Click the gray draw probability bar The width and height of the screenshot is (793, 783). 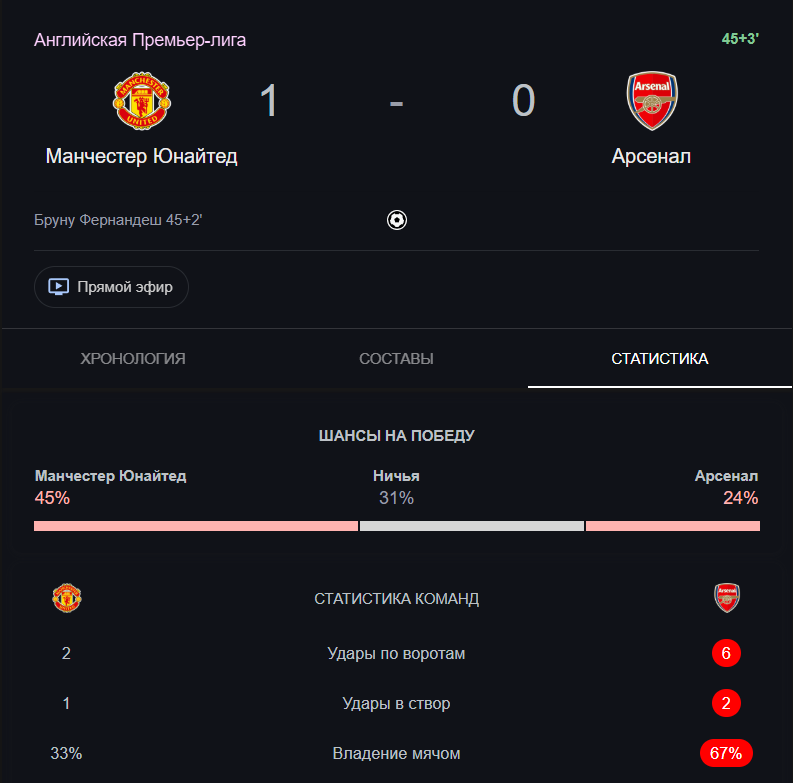tap(471, 526)
